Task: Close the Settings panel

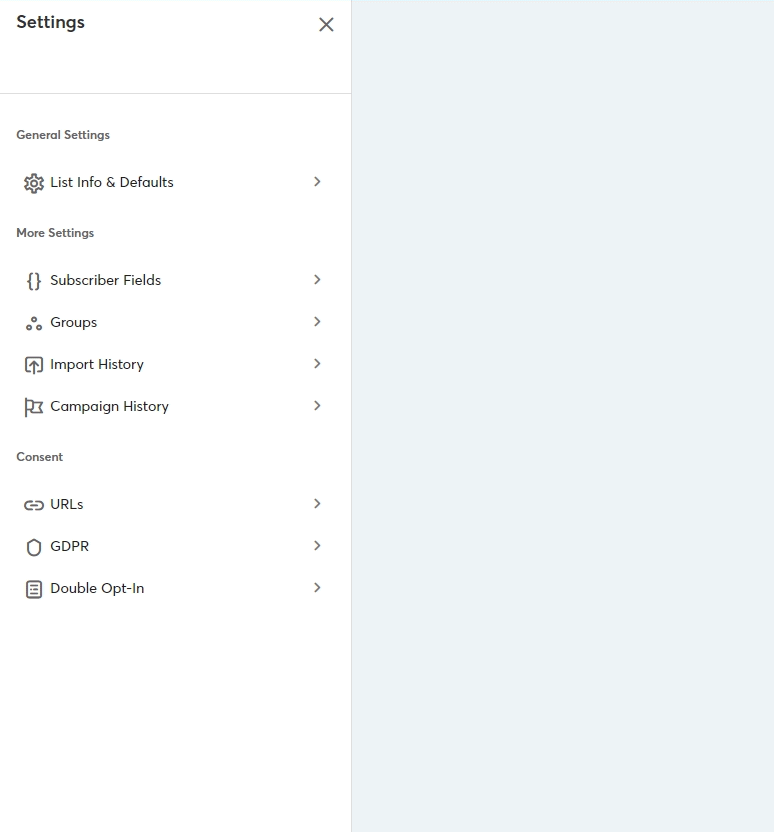Action: [326, 25]
